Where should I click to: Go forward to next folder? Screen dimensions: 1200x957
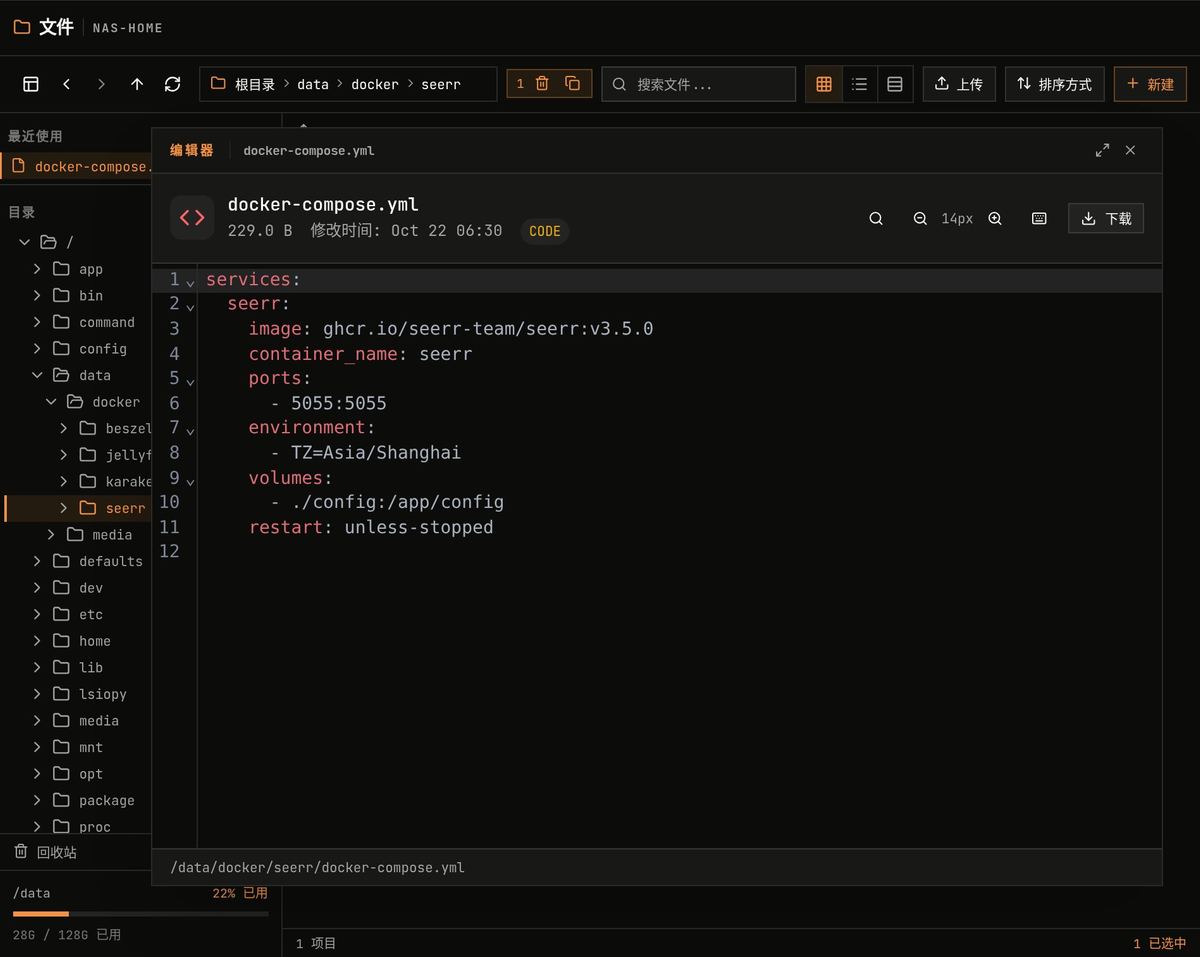pyautogui.click(x=101, y=84)
